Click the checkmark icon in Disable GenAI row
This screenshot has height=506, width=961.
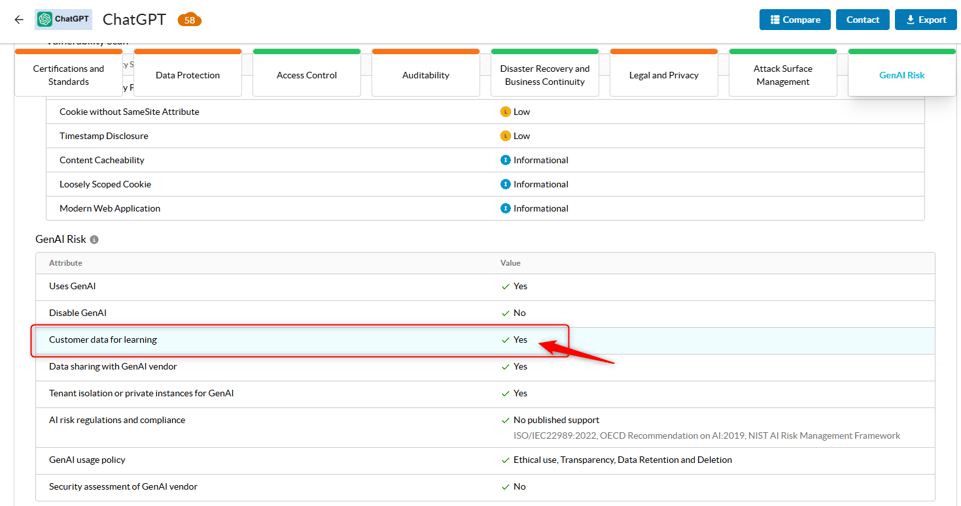coord(505,313)
